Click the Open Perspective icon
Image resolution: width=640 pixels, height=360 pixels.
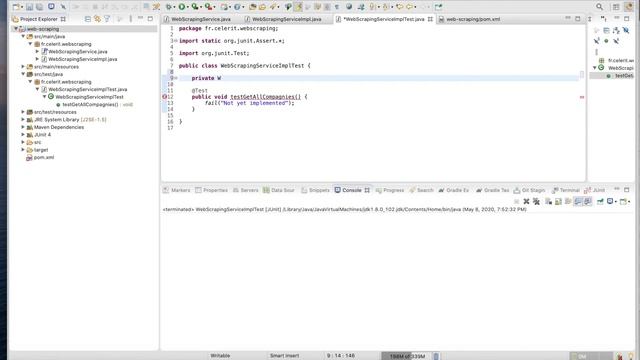click(616, 7)
